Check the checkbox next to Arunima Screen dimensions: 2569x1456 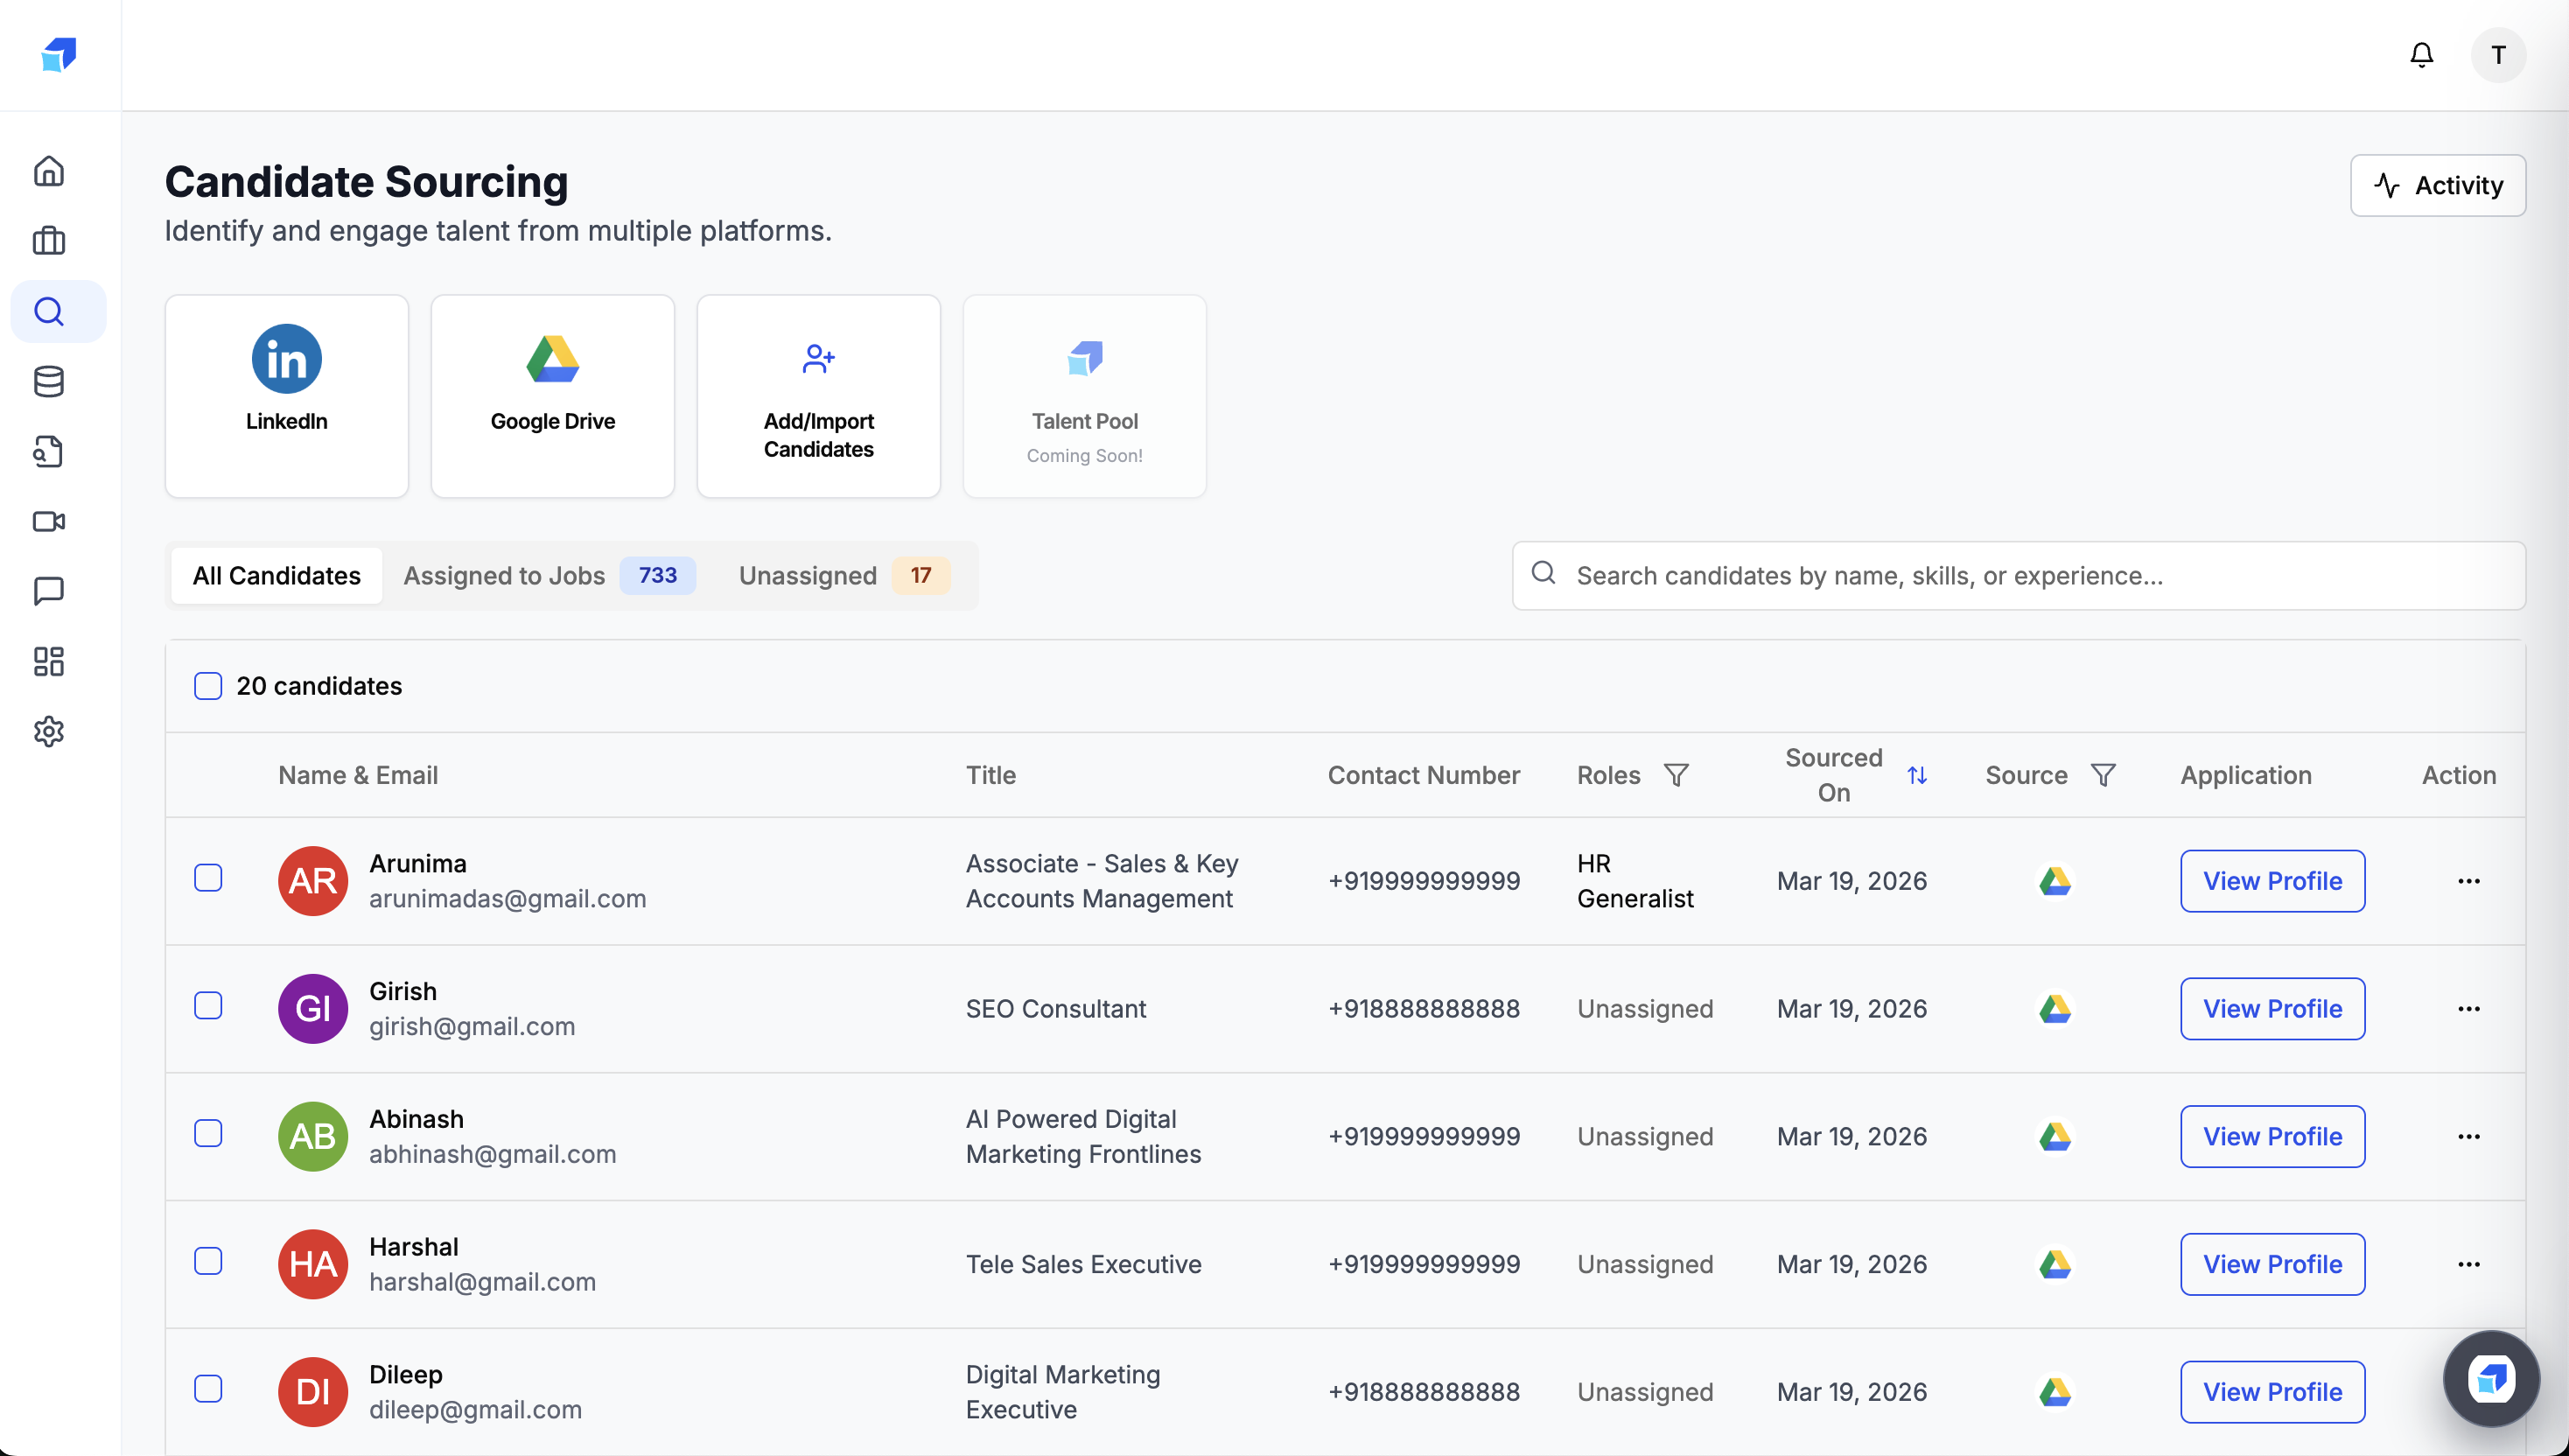coord(208,879)
